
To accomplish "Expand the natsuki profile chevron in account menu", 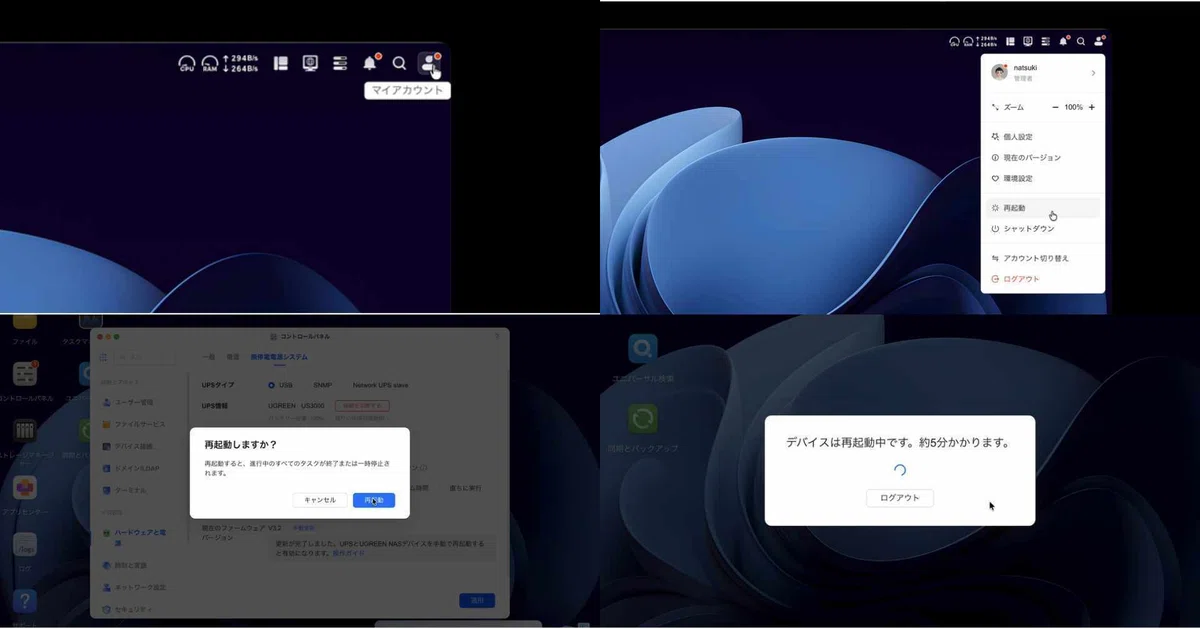I will coord(1093,73).
